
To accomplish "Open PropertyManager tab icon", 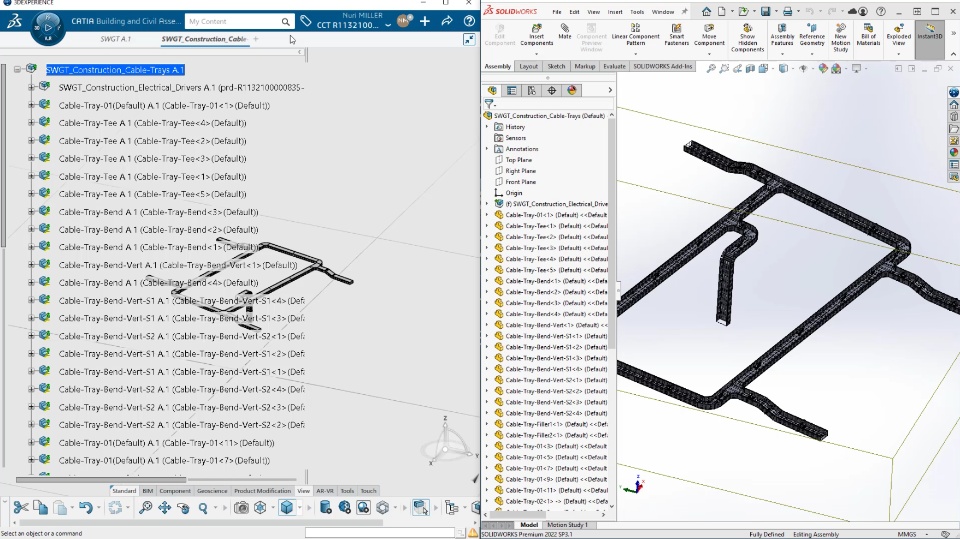I will 512,90.
